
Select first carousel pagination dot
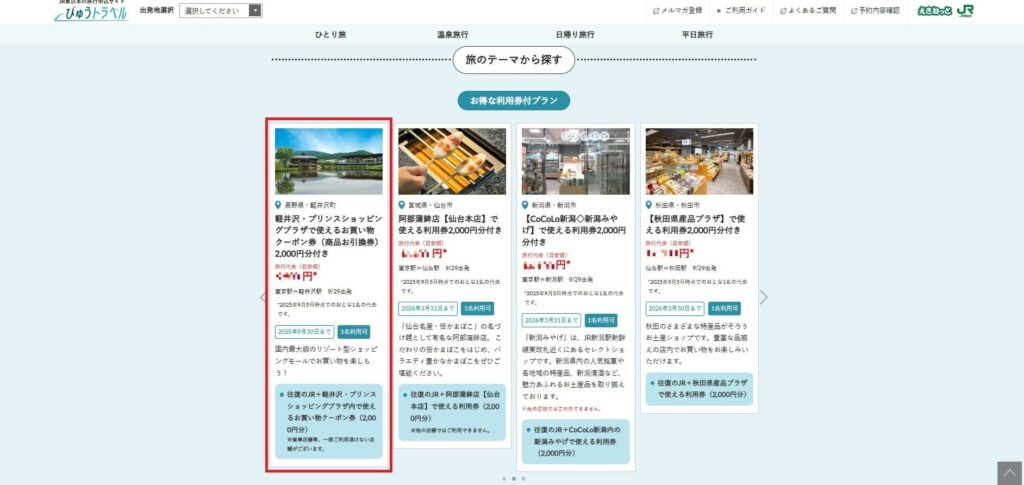click(x=504, y=478)
